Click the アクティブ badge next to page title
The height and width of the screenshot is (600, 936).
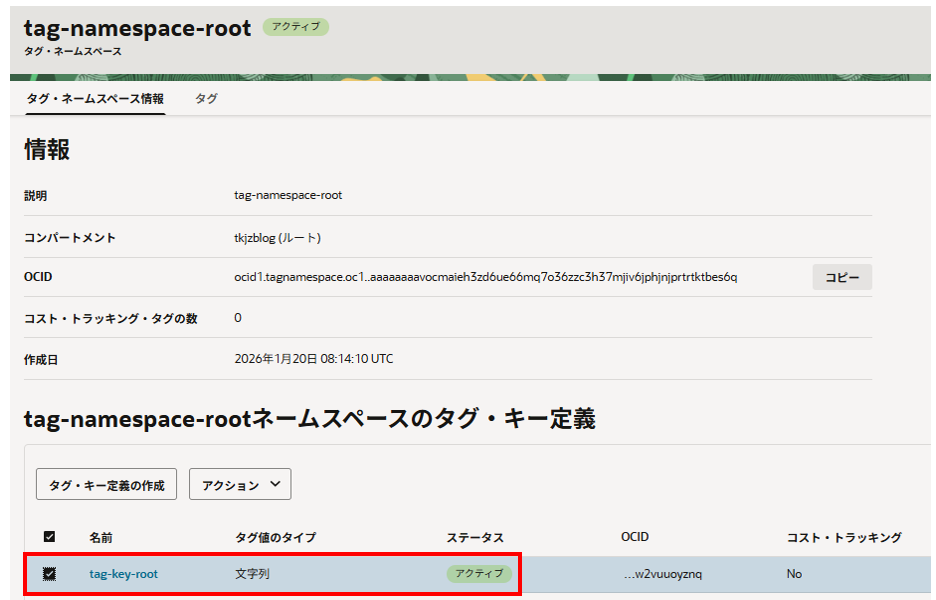295,27
